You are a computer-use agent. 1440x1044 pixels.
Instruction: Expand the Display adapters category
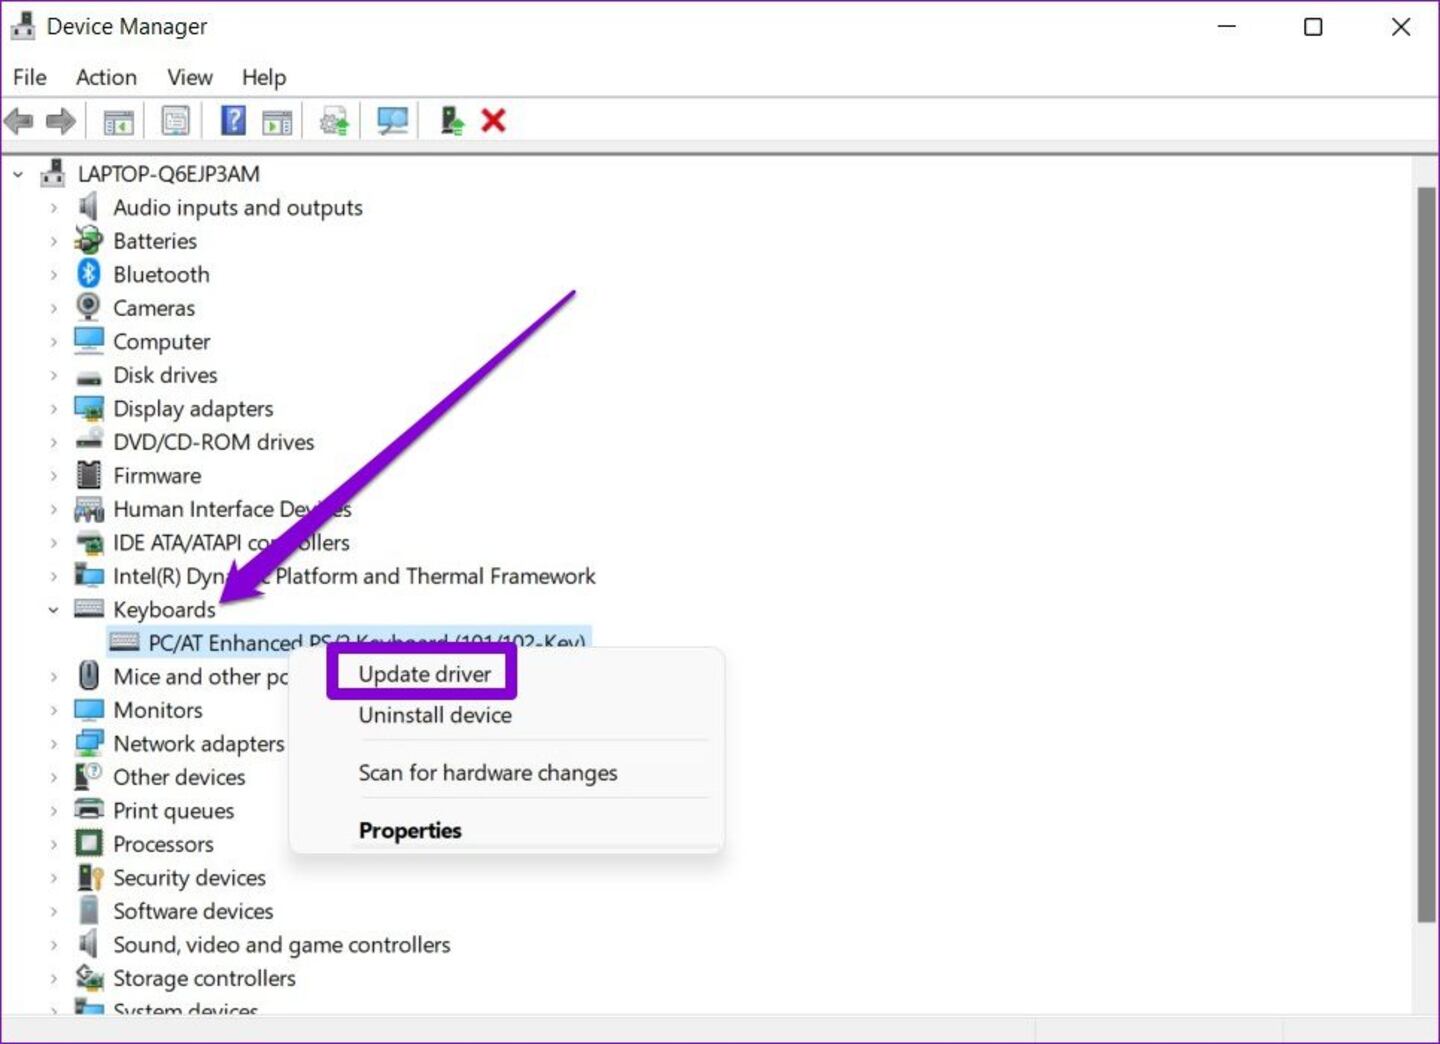click(x=53, y=408)
